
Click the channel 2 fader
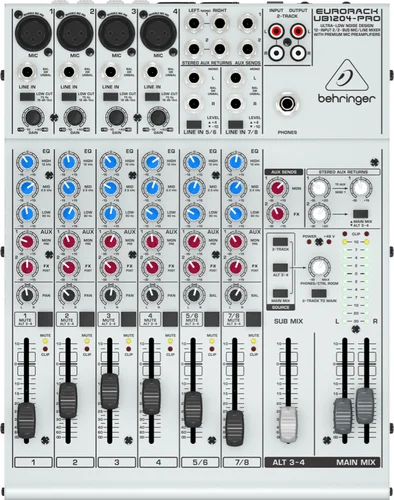[68, 400]
